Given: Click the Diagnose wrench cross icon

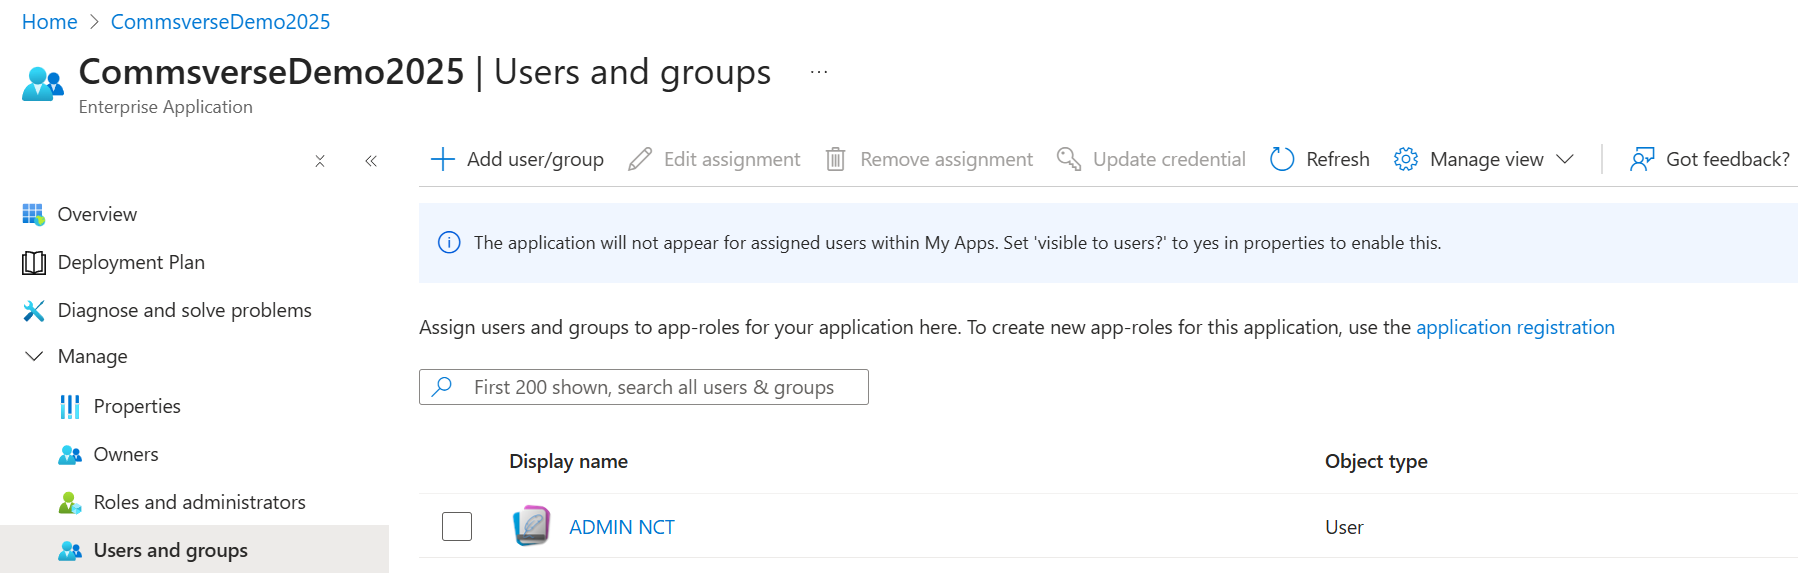Looking at the screenshot, I should coord(33,311).
